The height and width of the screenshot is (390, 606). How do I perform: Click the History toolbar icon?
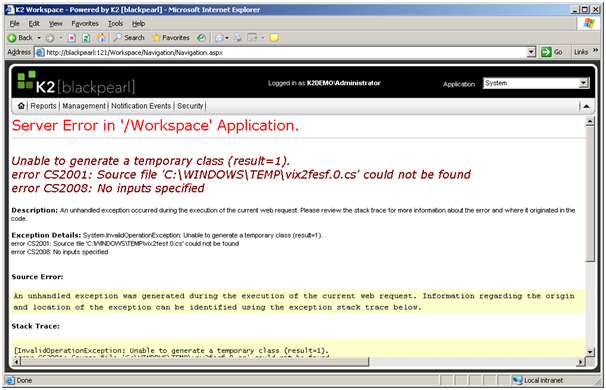201,37
